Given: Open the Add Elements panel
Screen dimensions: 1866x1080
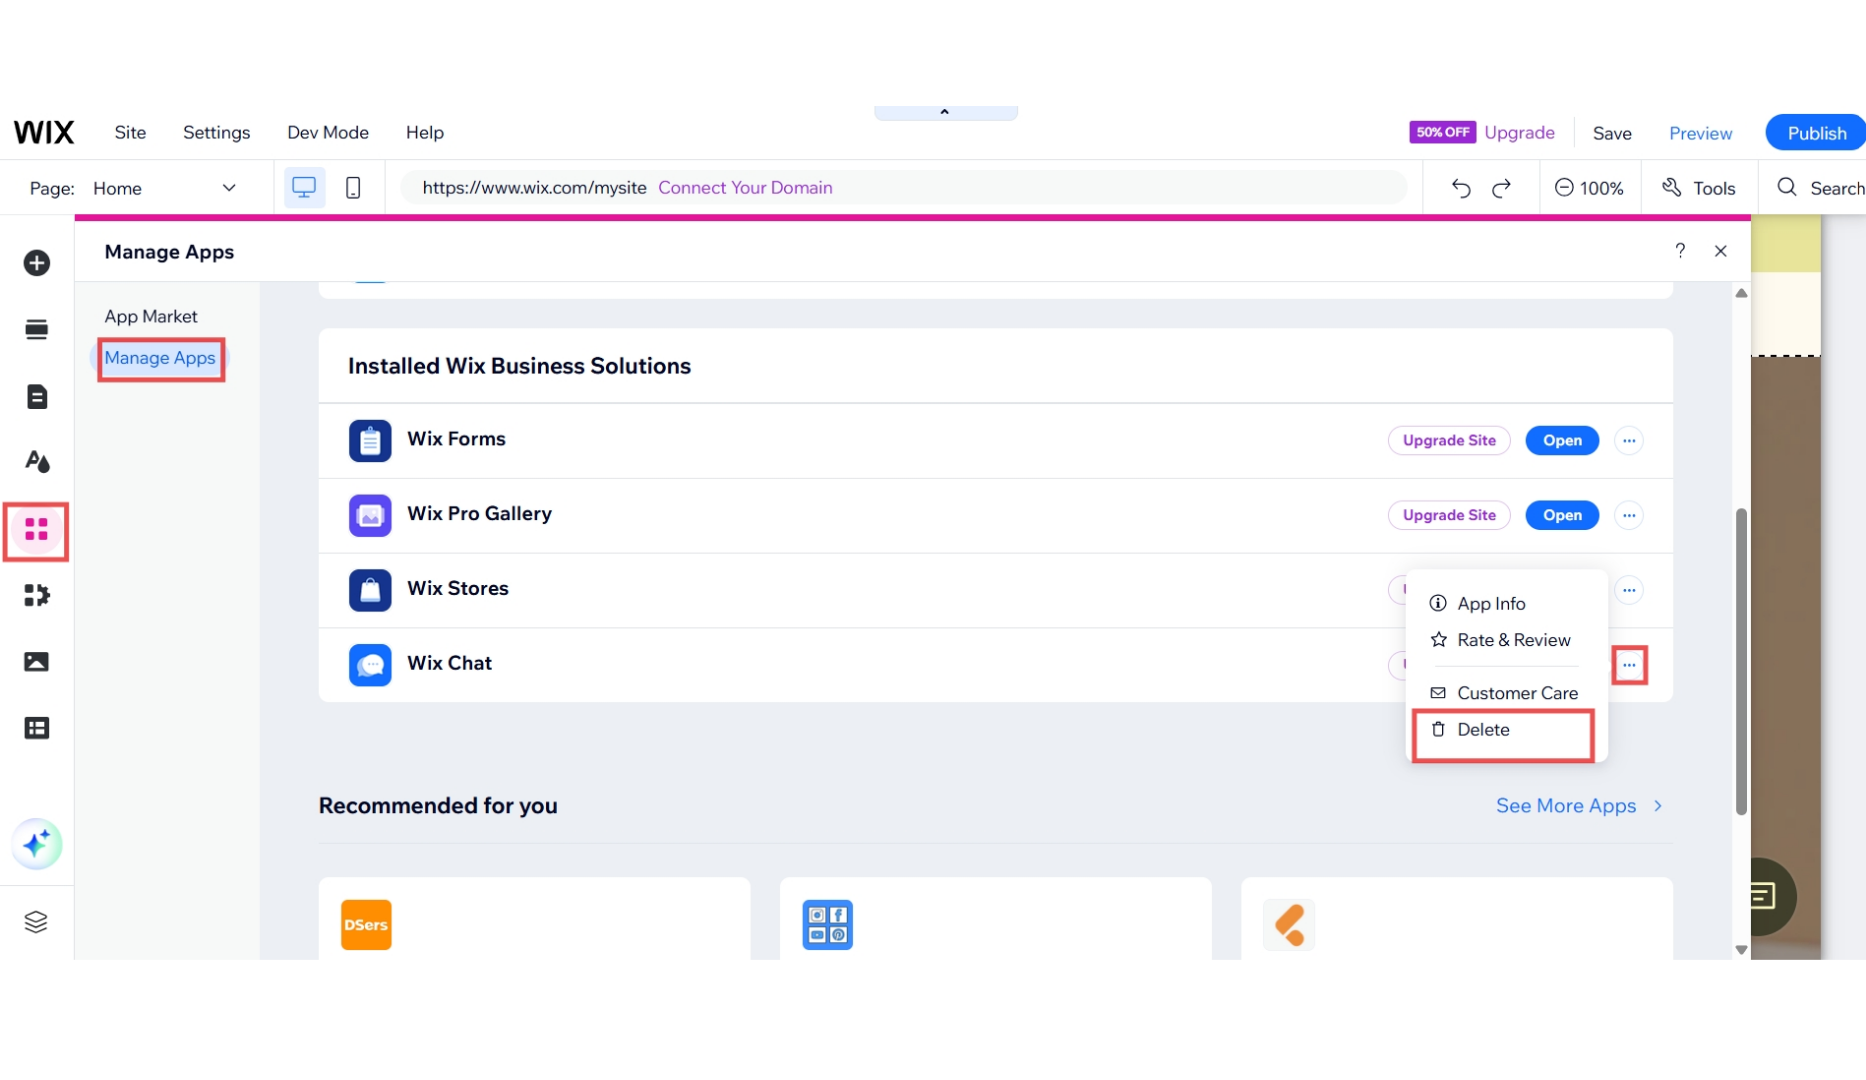Looking at the screenshot, I should tap(36, 263).
